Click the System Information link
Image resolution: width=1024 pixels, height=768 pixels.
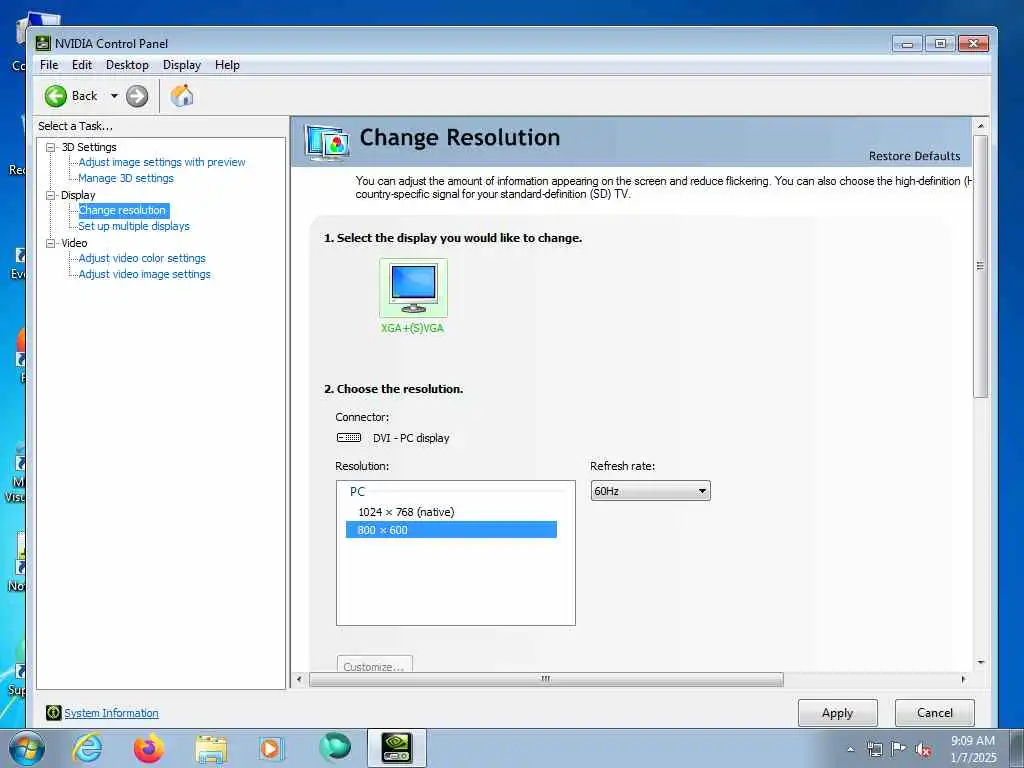tap(112, 713)
